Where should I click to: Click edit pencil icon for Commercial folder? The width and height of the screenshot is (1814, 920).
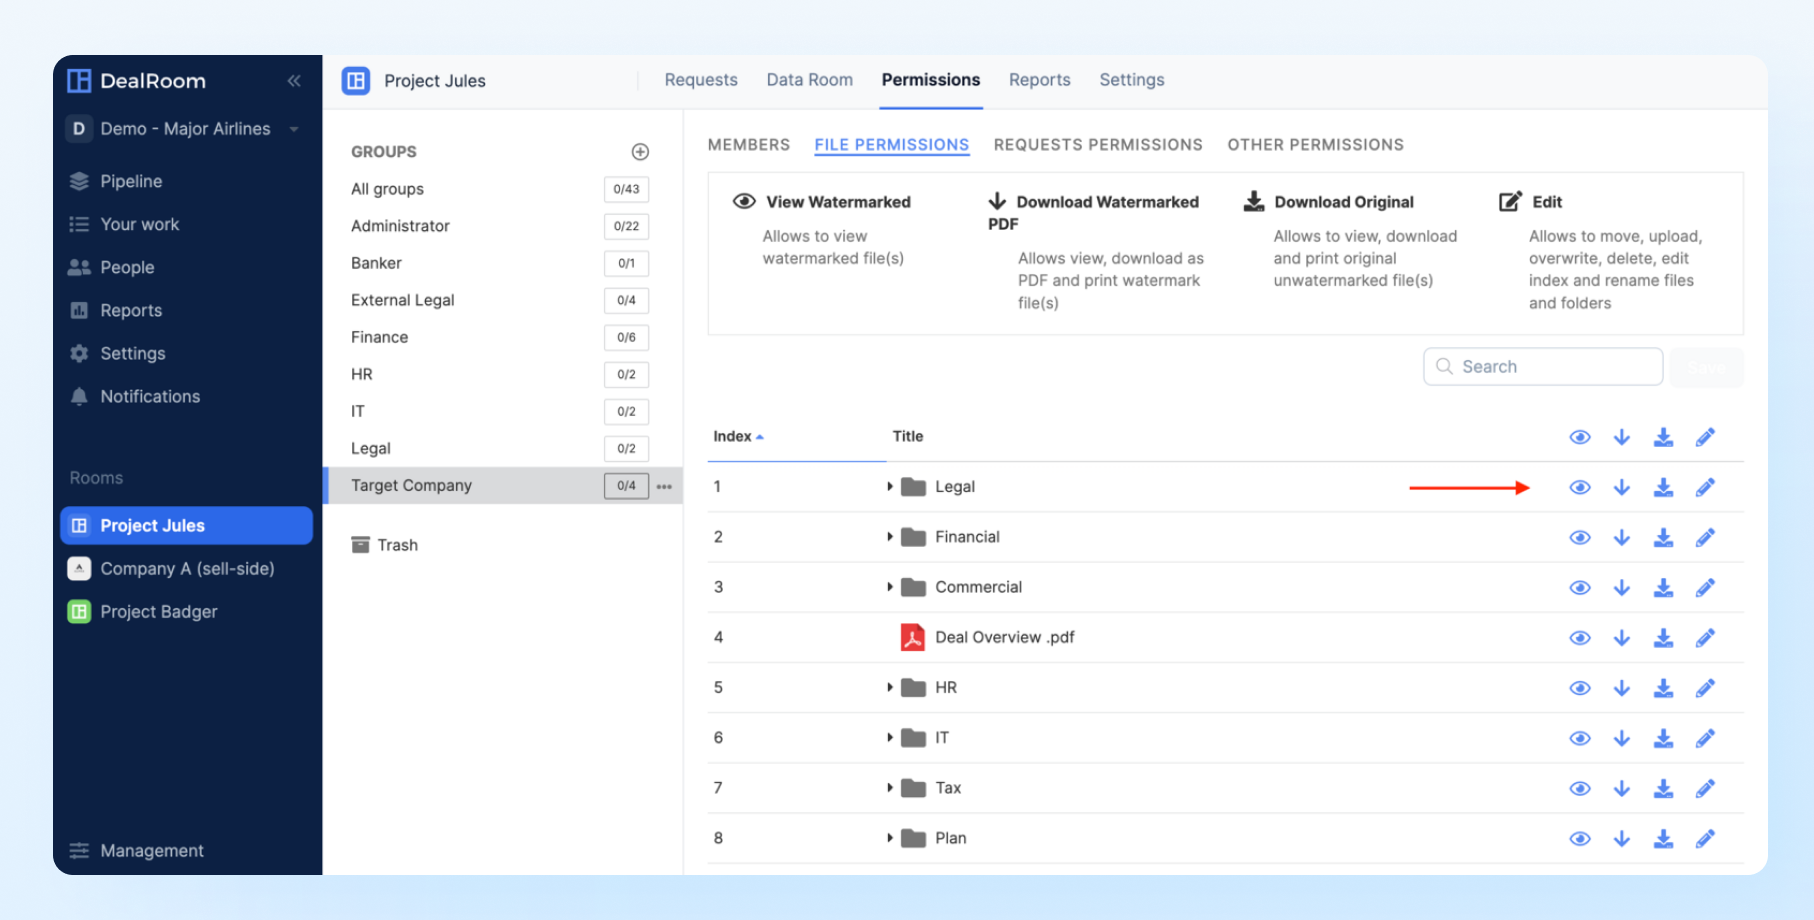click(x=1705, y=588)
